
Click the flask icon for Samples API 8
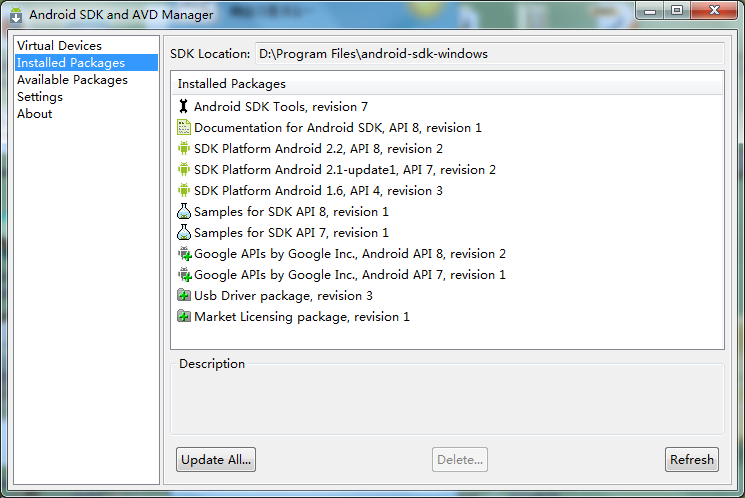183,211
